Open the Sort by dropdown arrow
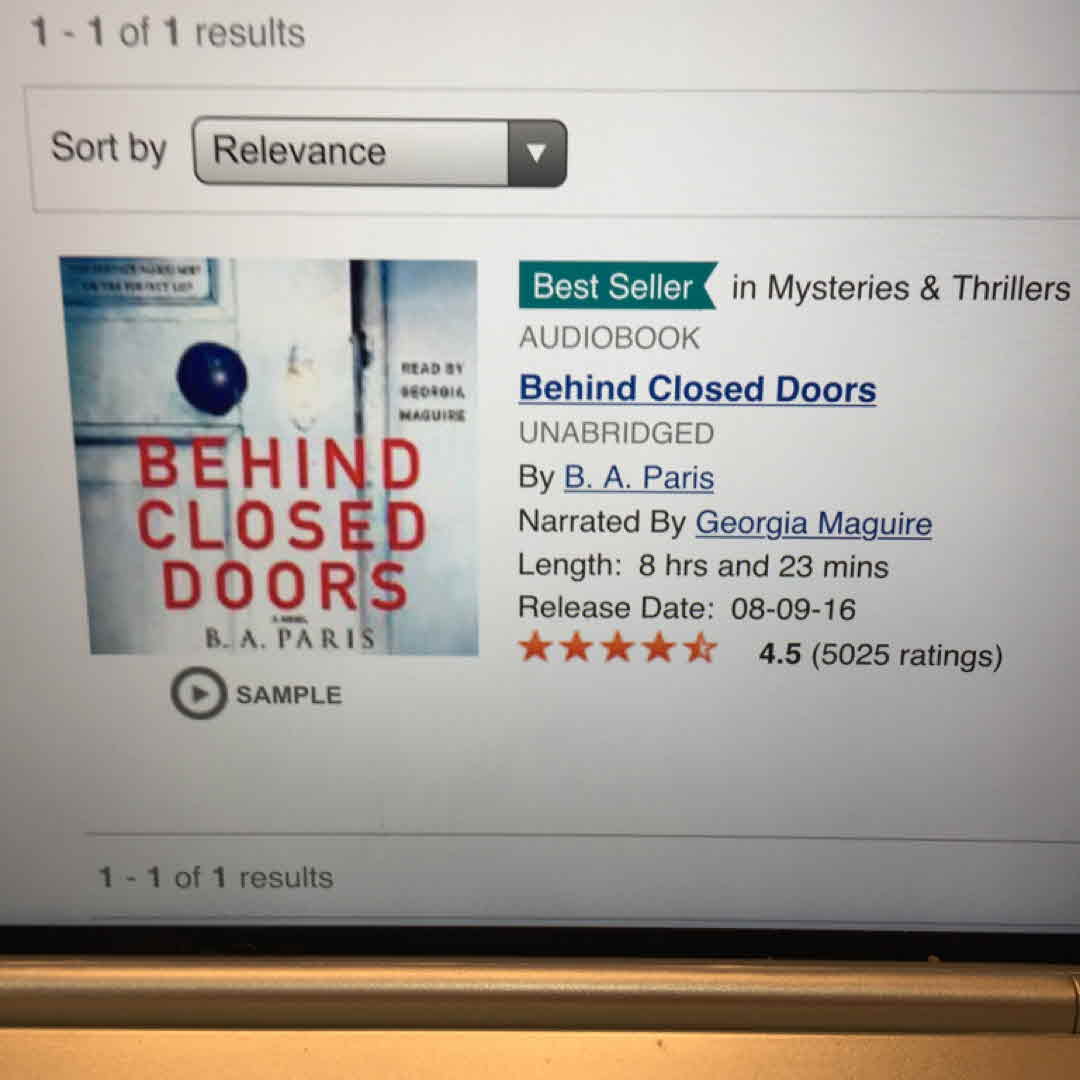 pyautogui.click(x=537, y=153)
